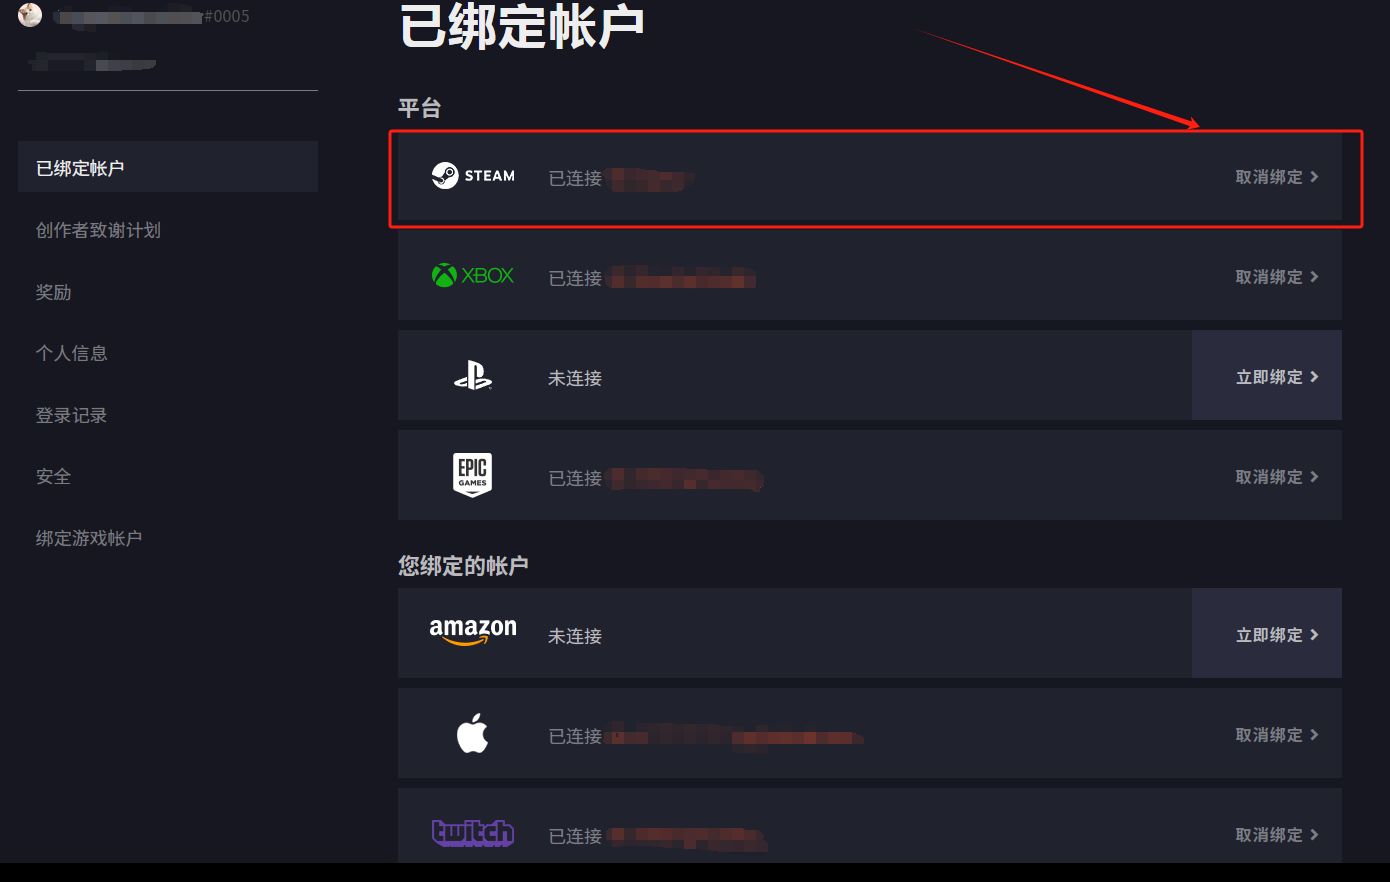Click the Twitch row 取消绑定 chevron arrow
The width and height of the screenshot is (1390, 882).
(x=1314, y=835)
